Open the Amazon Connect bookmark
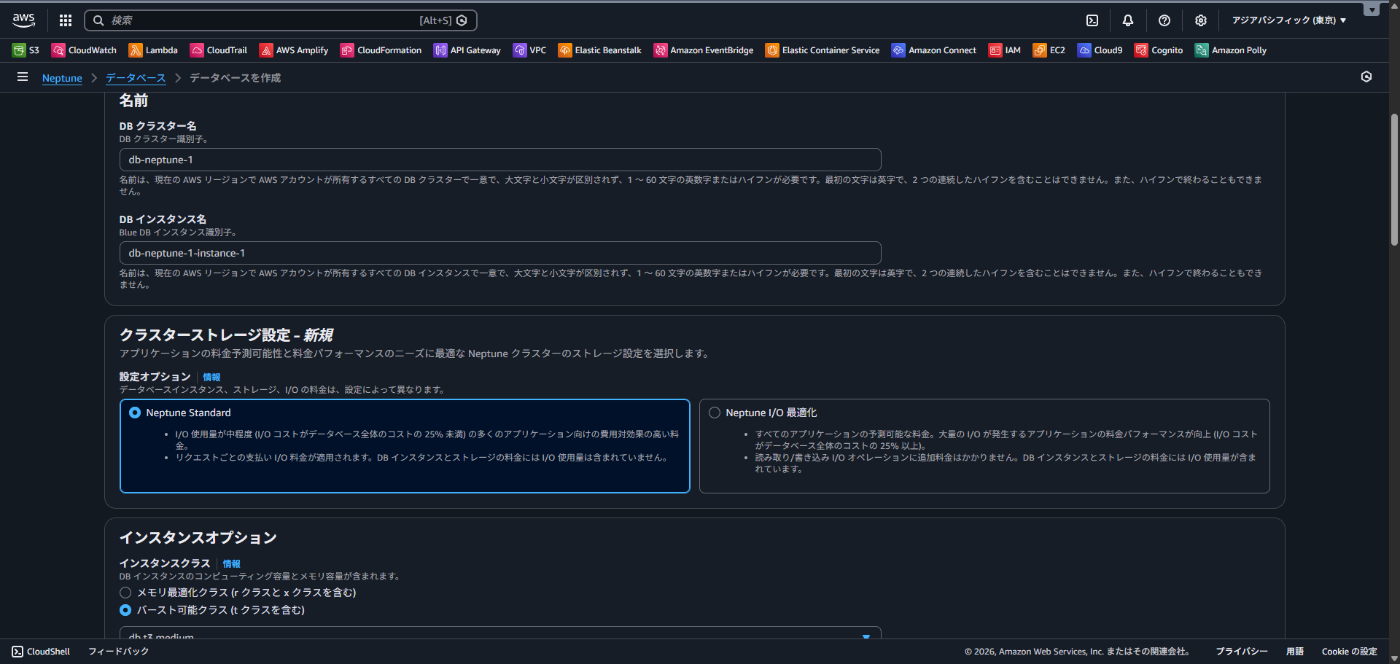 (934, 50)
